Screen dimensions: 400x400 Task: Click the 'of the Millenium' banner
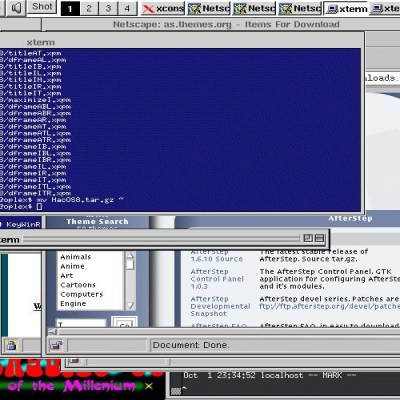pyautogui.click(x=72, y=386)
